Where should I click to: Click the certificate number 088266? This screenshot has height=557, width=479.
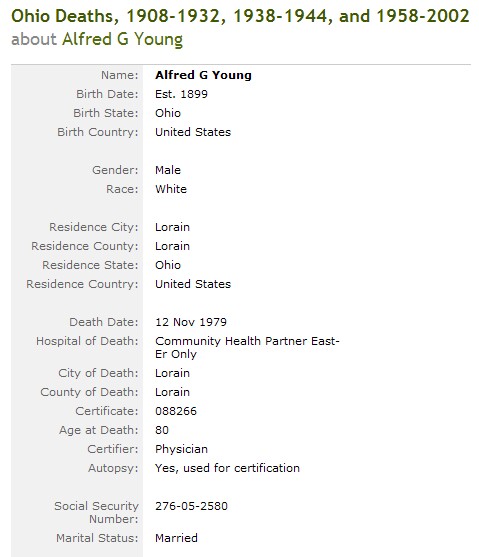(x=176, y=411)
